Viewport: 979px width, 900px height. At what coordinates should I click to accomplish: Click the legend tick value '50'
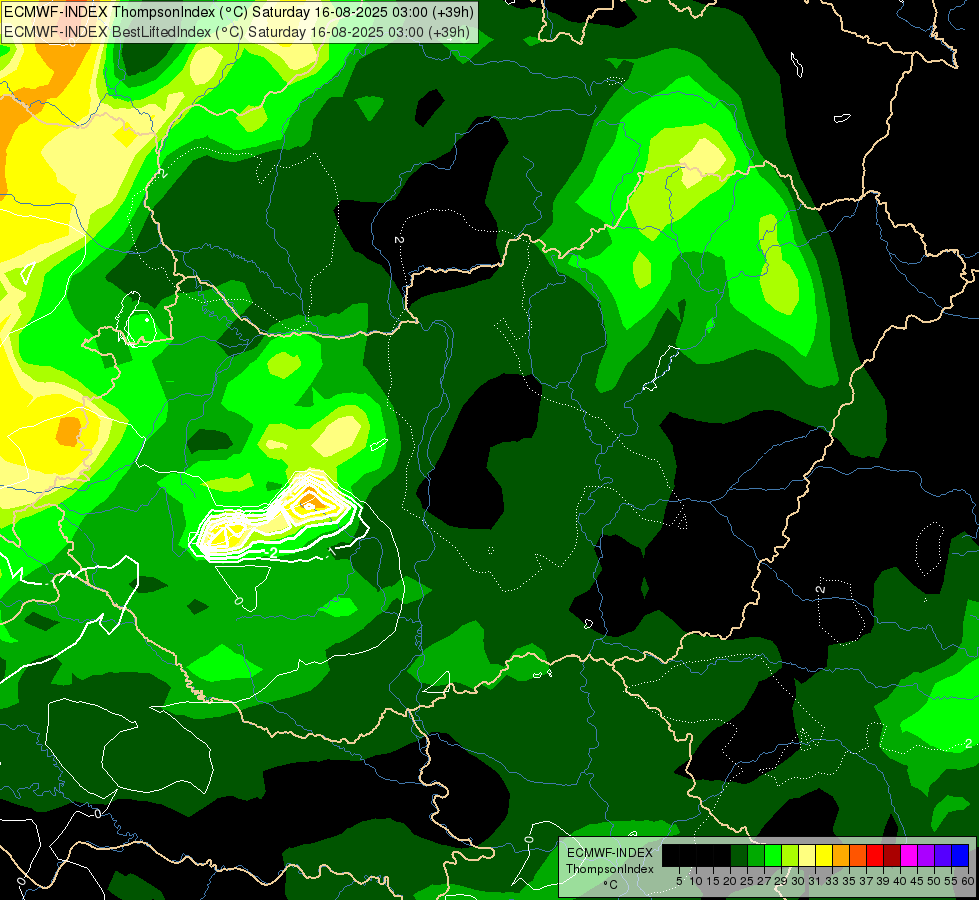point(934,881)
